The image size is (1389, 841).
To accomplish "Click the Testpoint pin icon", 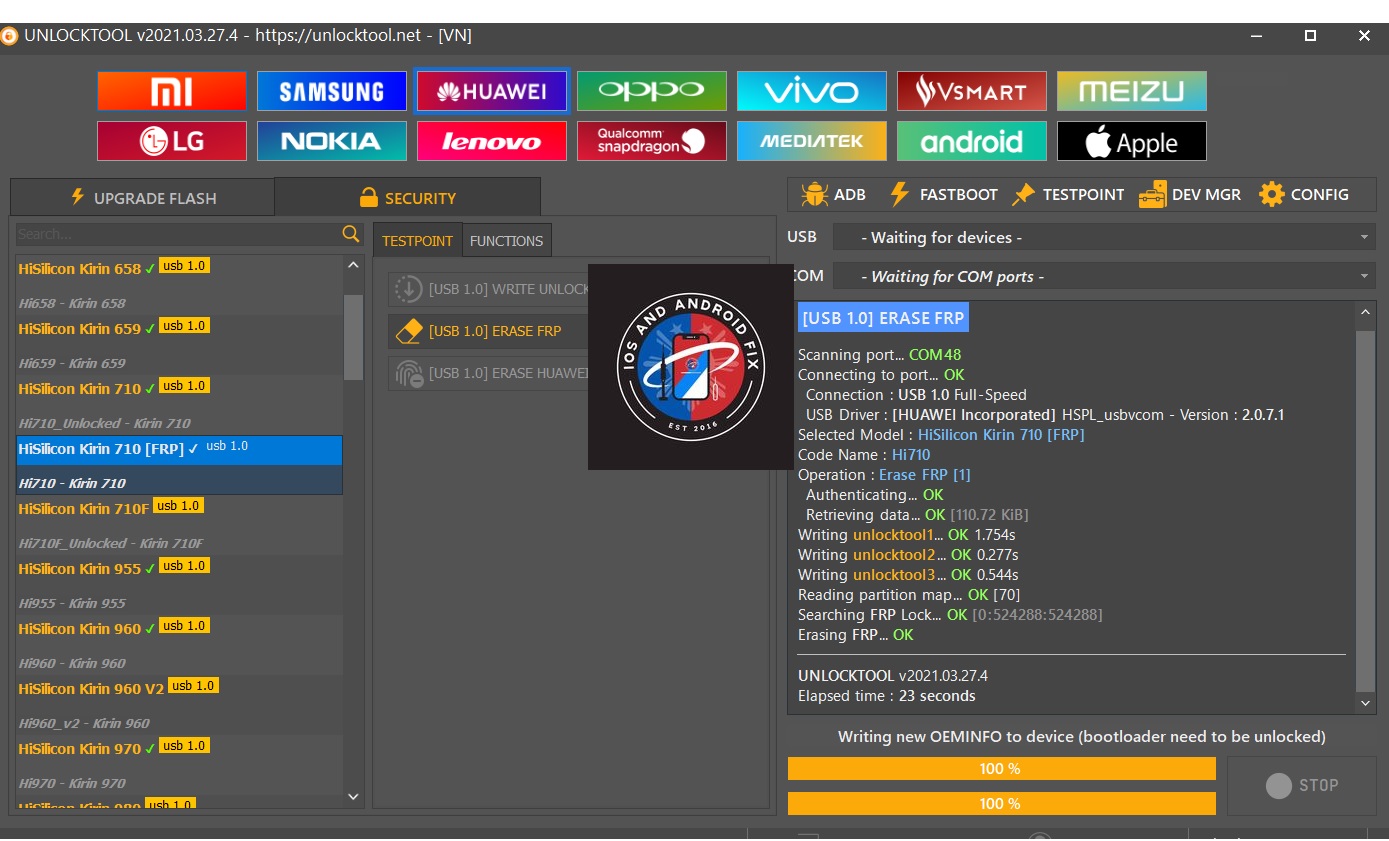I will click(1023, 194).
